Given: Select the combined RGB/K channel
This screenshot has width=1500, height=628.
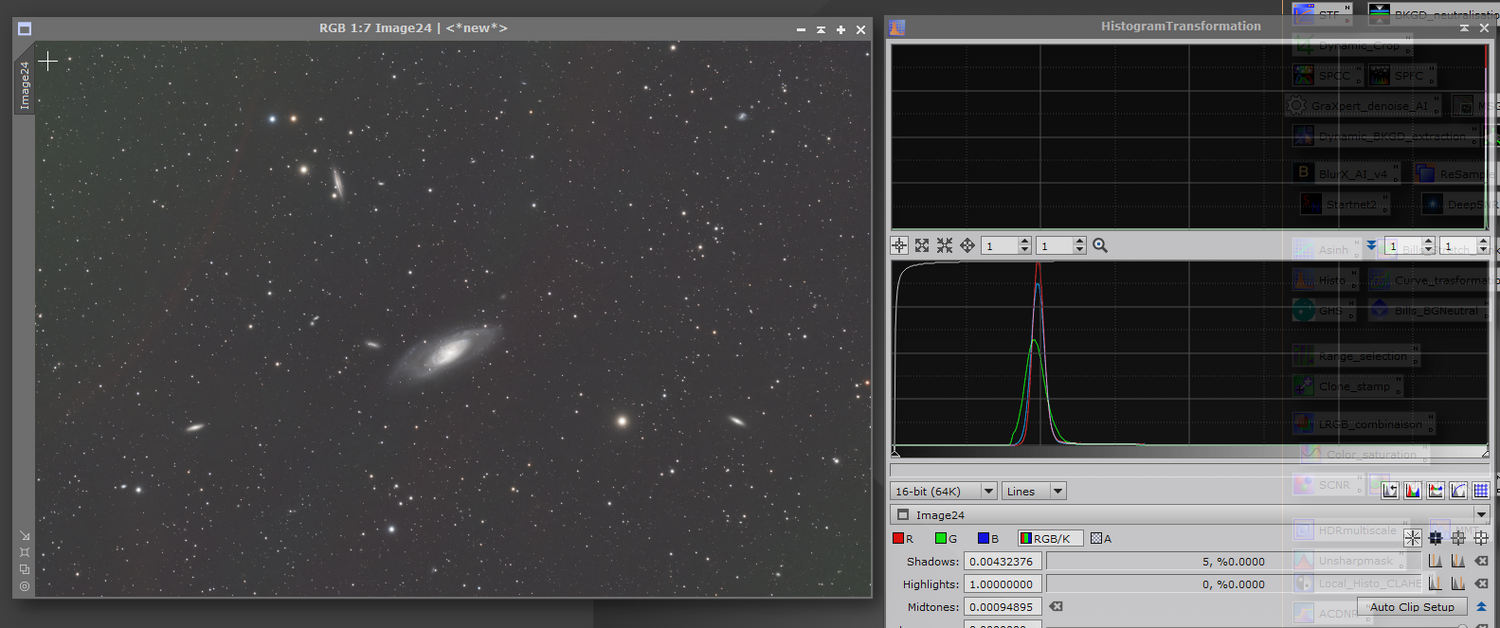Looking at the screenshot, I should [x=1050, y=539].
